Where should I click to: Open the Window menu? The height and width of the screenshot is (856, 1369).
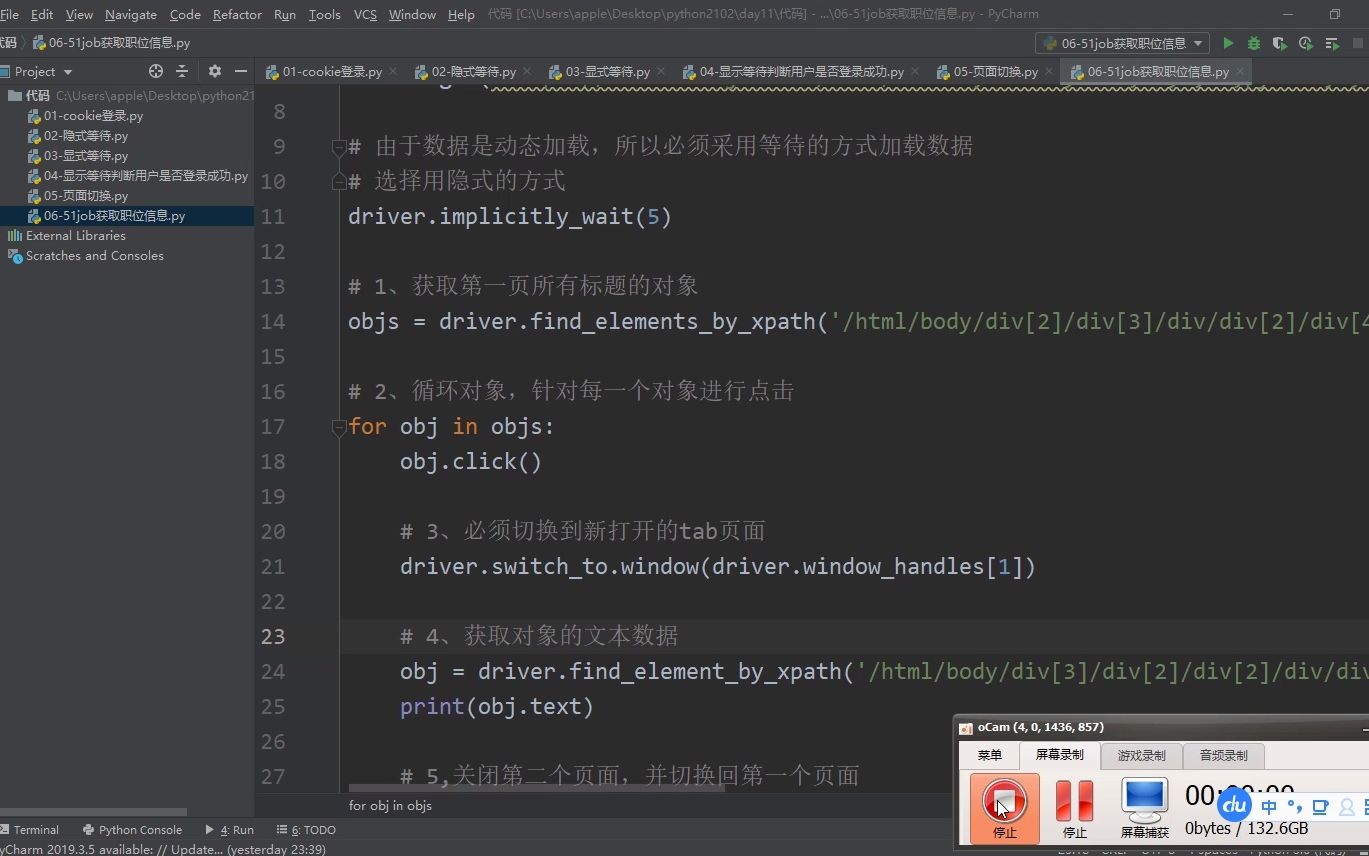pos(412,14)
